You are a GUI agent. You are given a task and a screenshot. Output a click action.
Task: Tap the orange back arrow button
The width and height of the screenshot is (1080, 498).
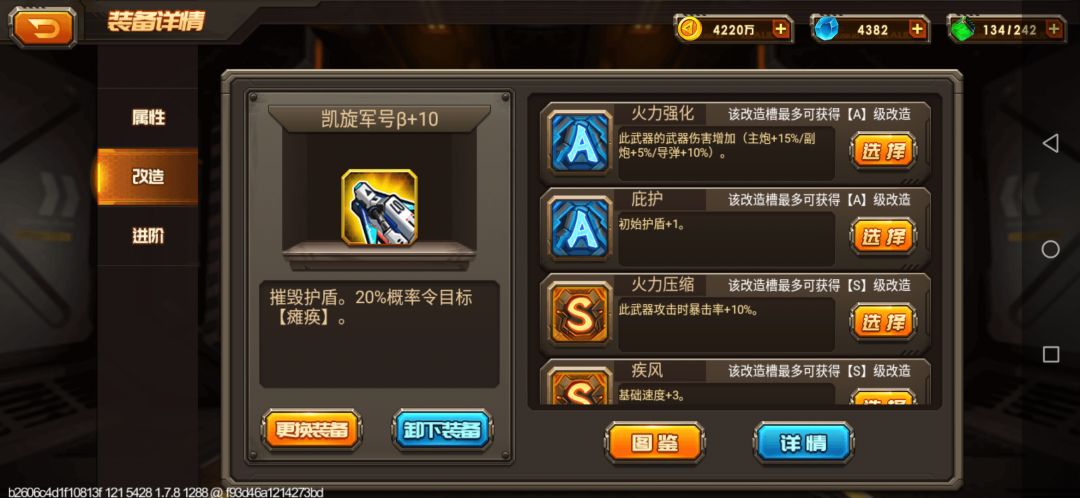[43, 28]
